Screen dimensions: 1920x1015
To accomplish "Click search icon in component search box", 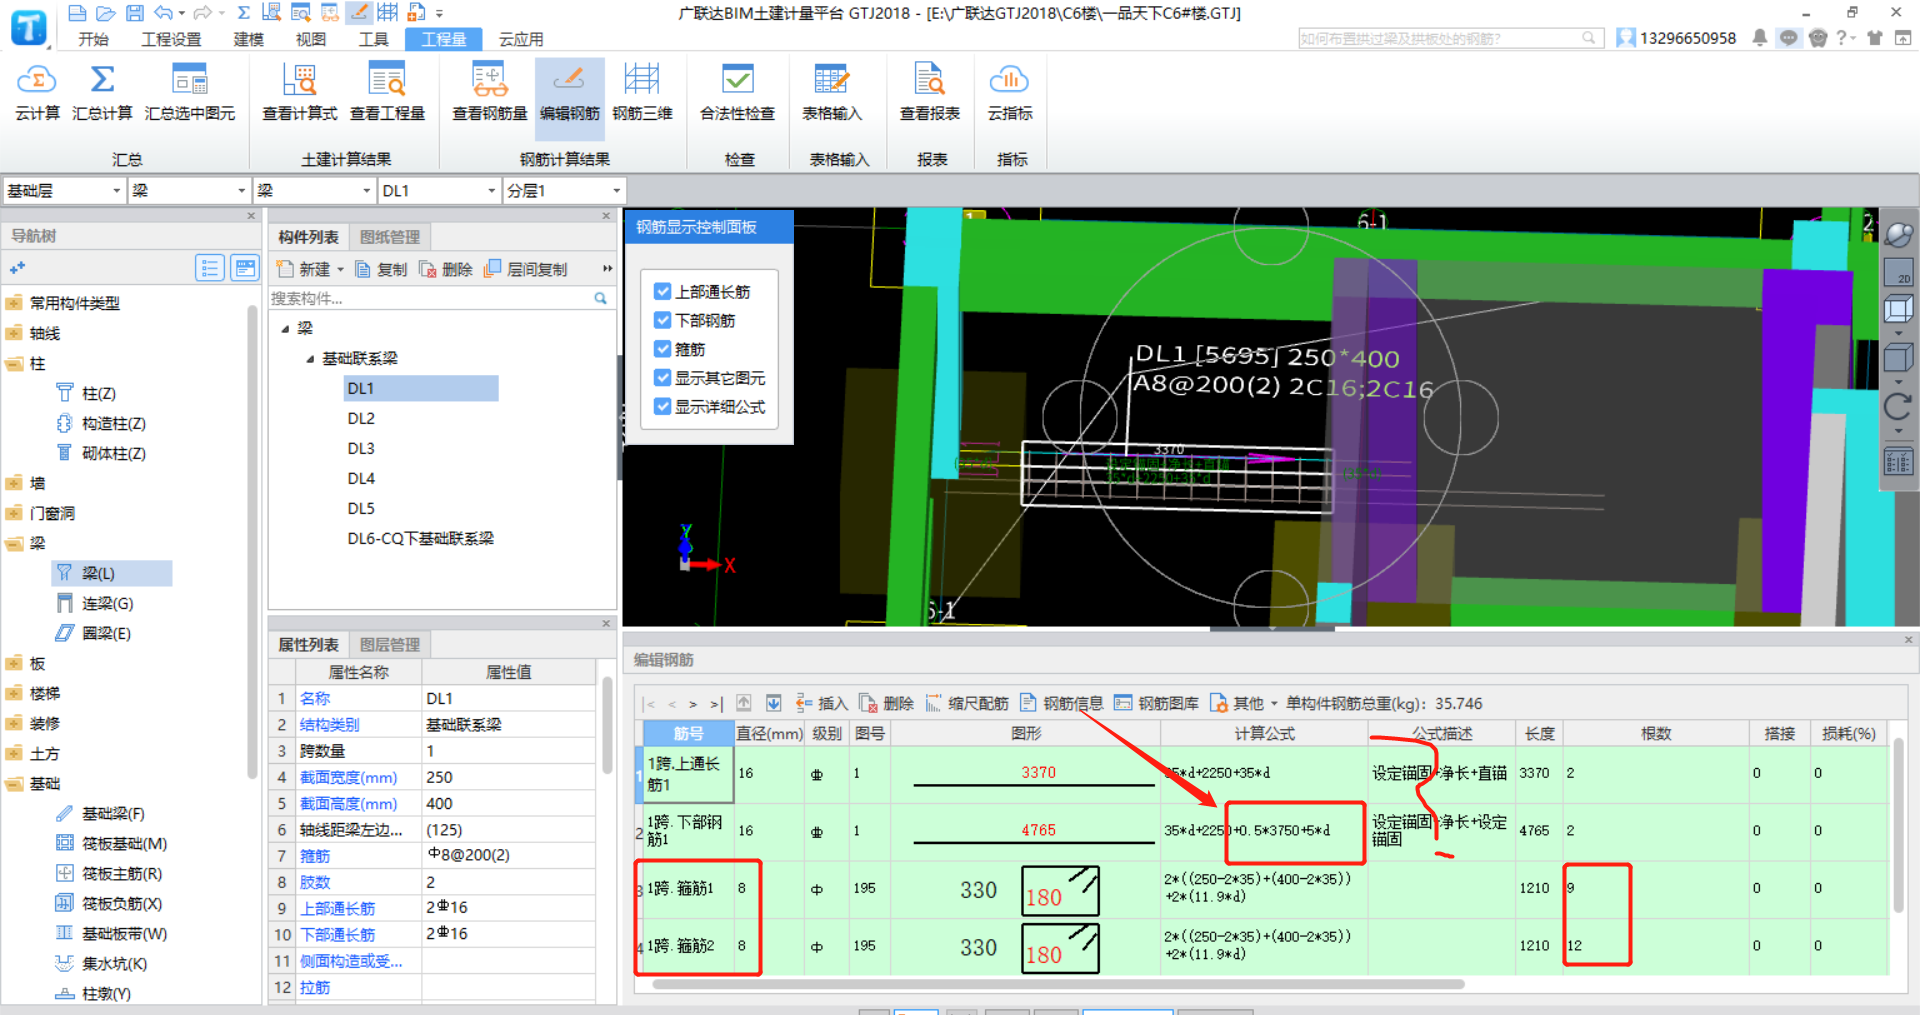I will 601,298.
